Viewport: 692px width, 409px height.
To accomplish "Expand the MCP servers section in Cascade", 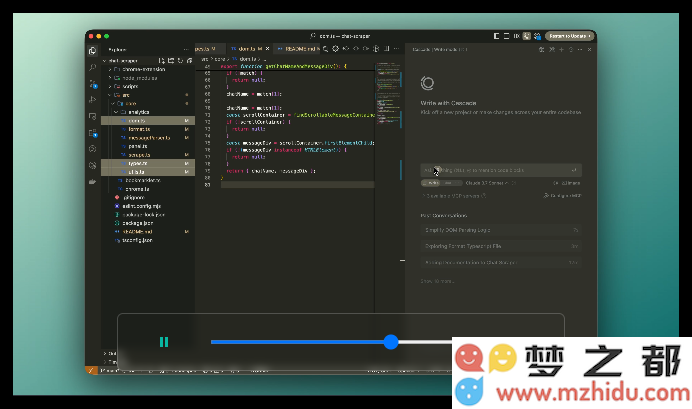I will tap(454, 196).
